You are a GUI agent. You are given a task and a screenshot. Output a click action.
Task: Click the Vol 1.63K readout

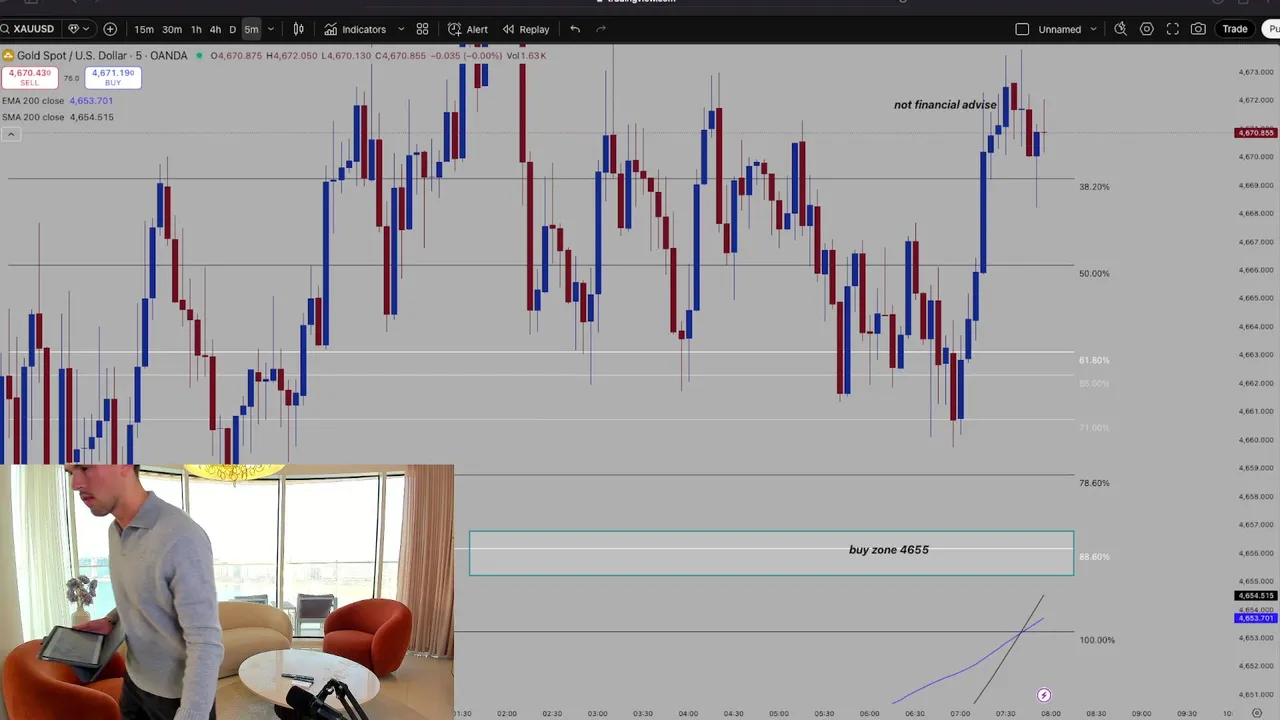click(x=526, y=56)
